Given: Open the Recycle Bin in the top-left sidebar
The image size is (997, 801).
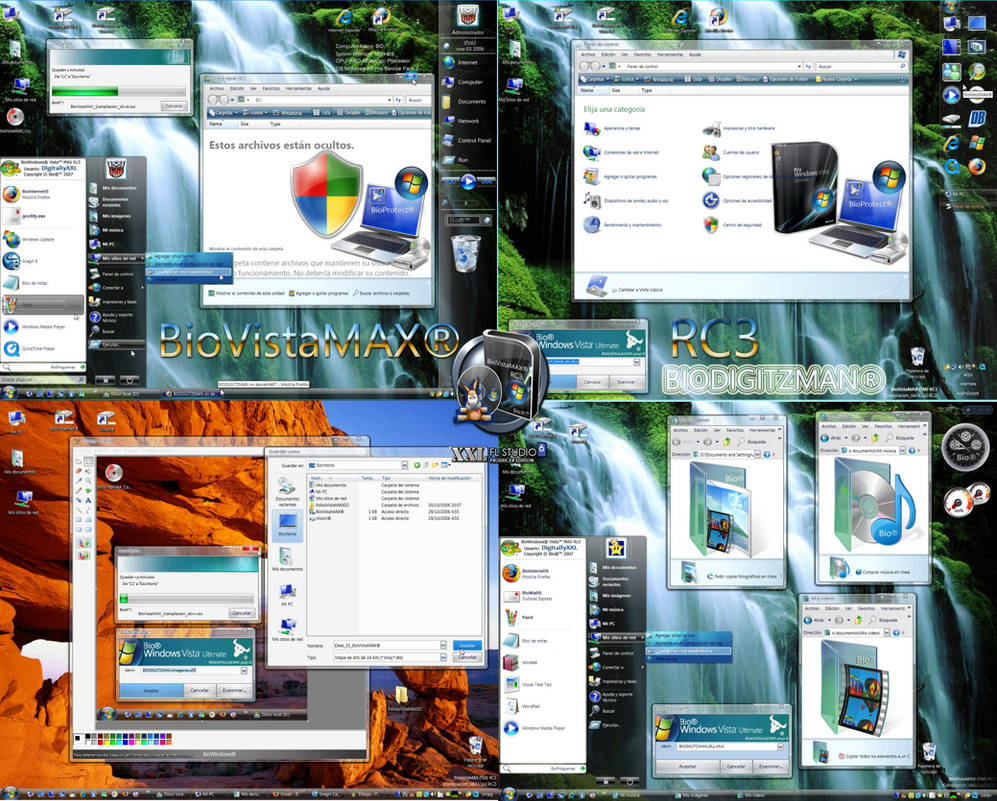Looking at the screenshot, I should coord(465,254).
